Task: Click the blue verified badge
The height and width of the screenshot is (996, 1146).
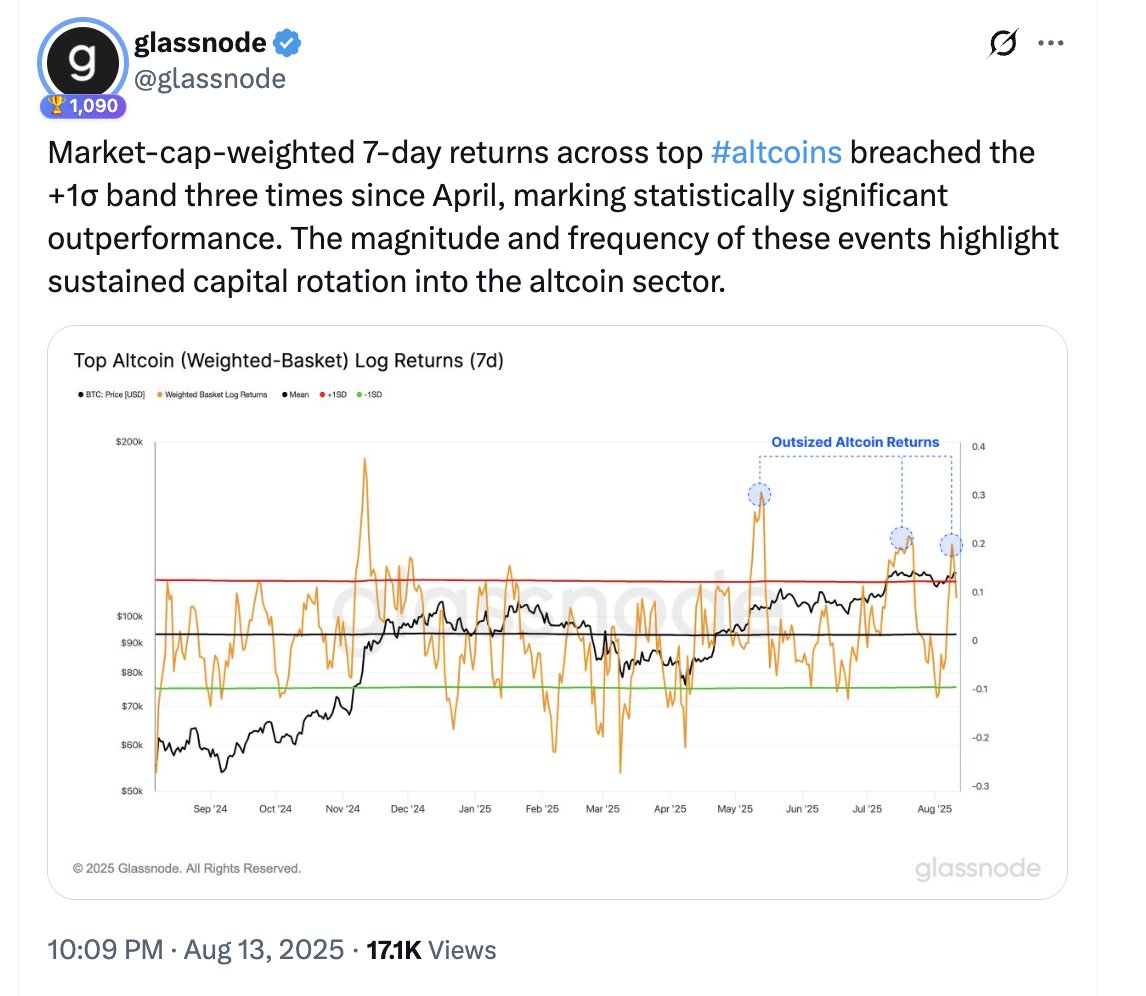Action: pyautogui.click(x=287, y=43)
